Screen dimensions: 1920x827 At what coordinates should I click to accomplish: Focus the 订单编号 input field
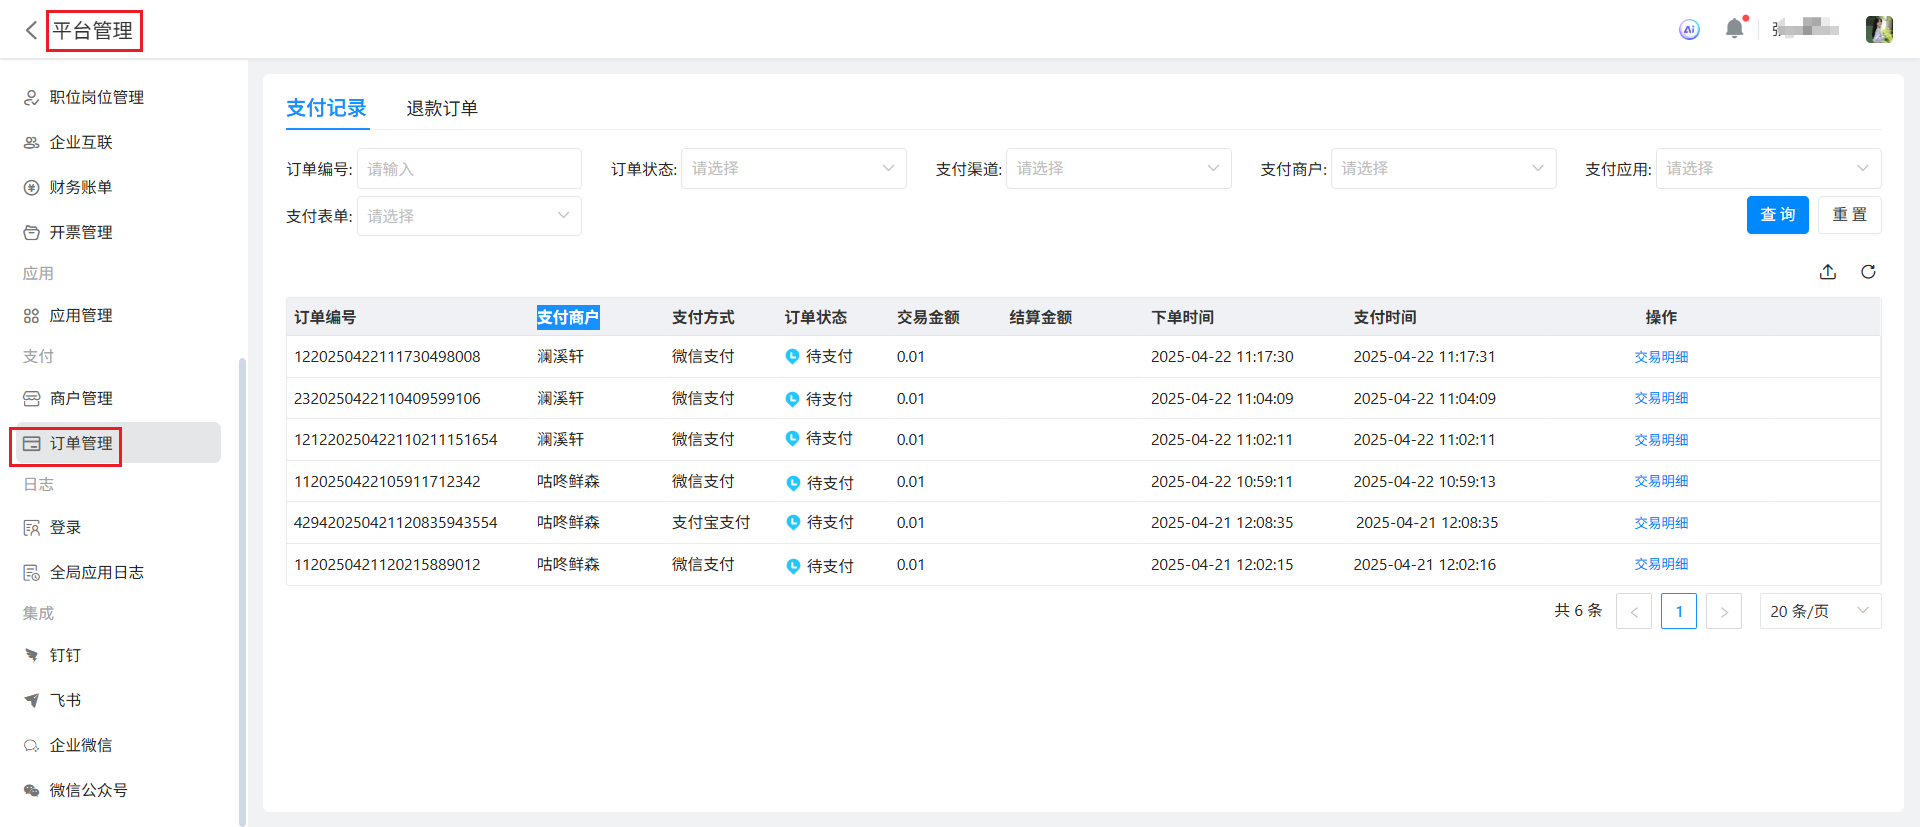469,169
